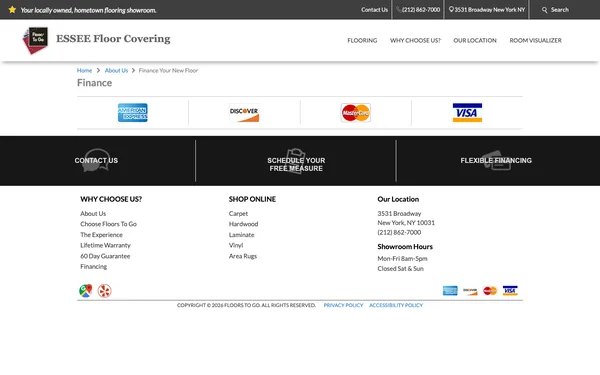This screenshot has height=375, width=600.
Task: Click the search magnifier icon
Action: coord(545,10)
